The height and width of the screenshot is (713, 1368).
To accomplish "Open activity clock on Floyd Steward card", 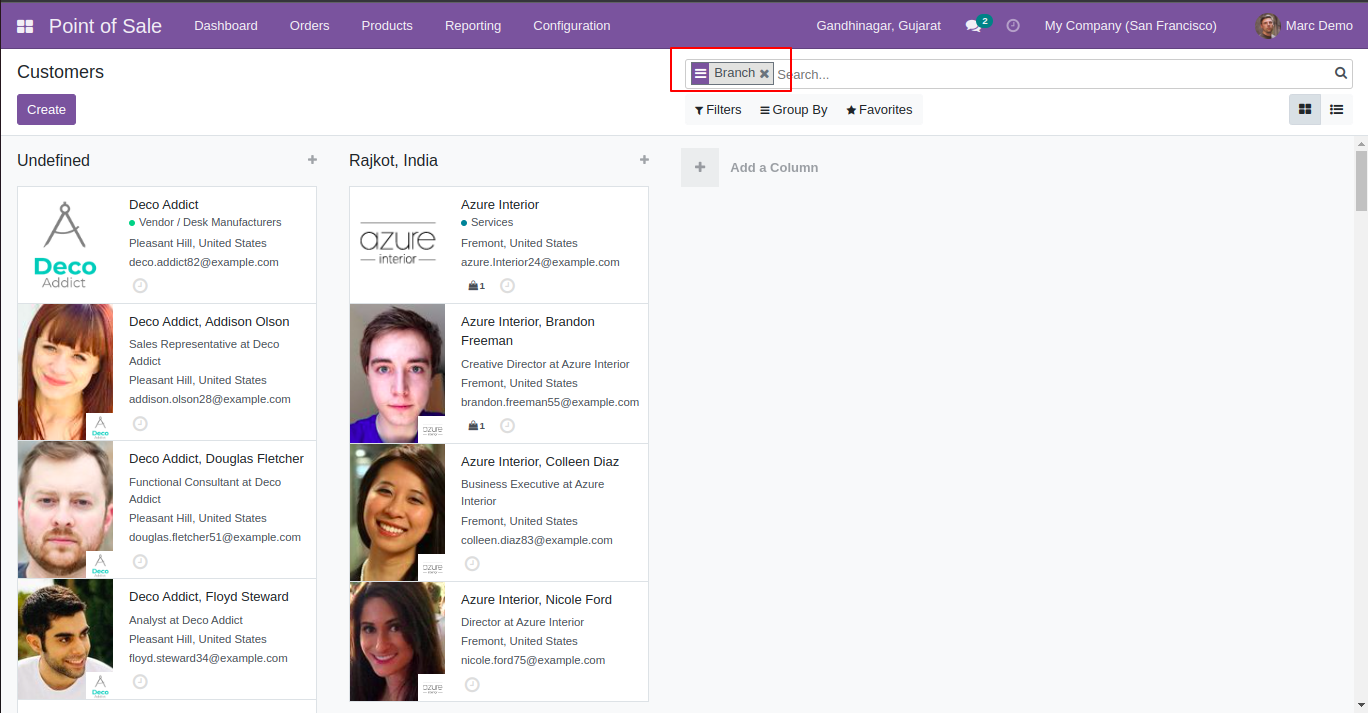I will pos(140,681).
